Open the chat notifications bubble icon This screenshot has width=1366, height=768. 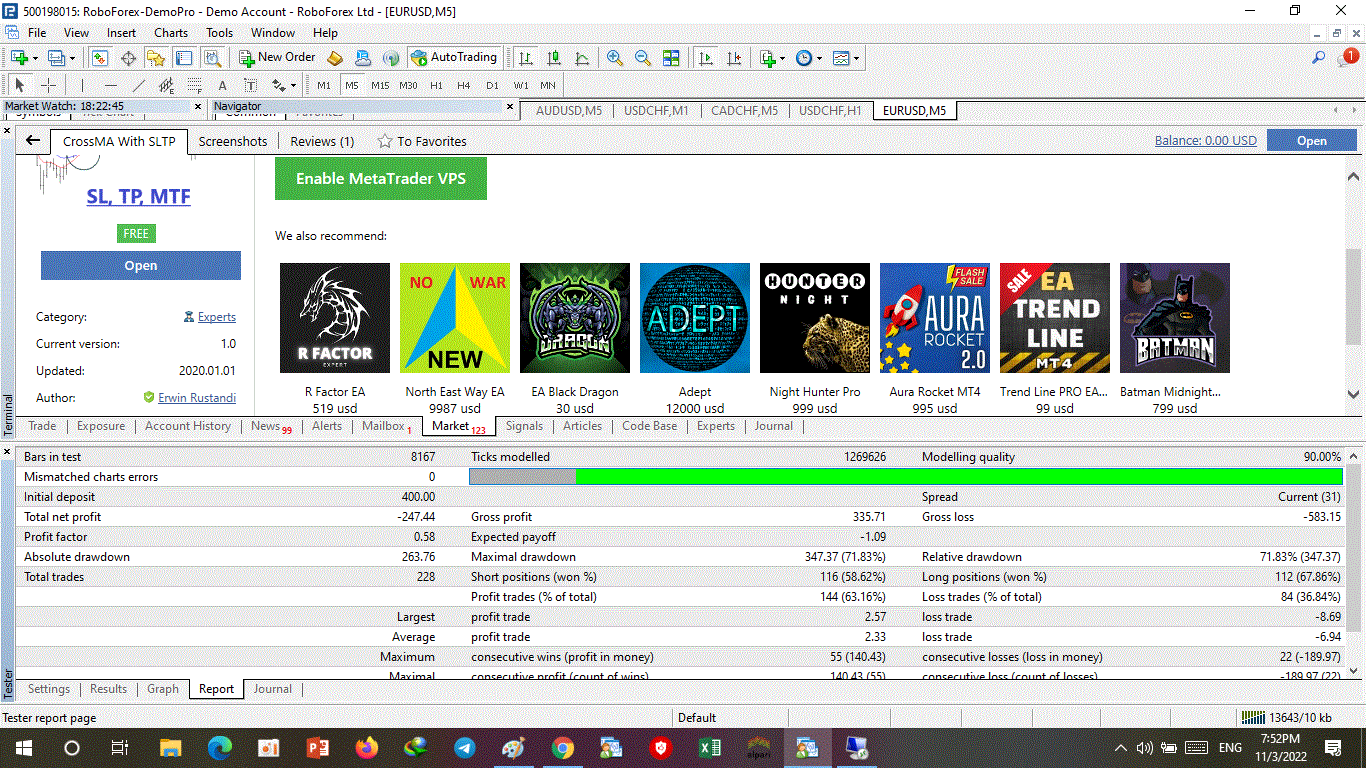(1346, 58)
